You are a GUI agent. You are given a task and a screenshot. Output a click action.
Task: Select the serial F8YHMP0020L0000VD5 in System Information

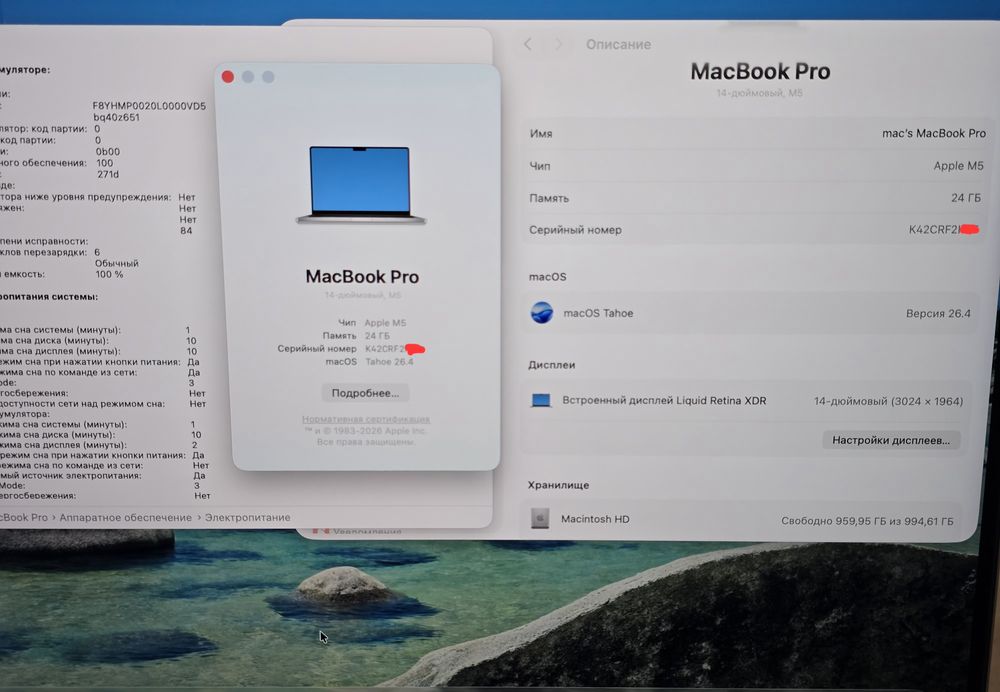click(x=149, y=106)
